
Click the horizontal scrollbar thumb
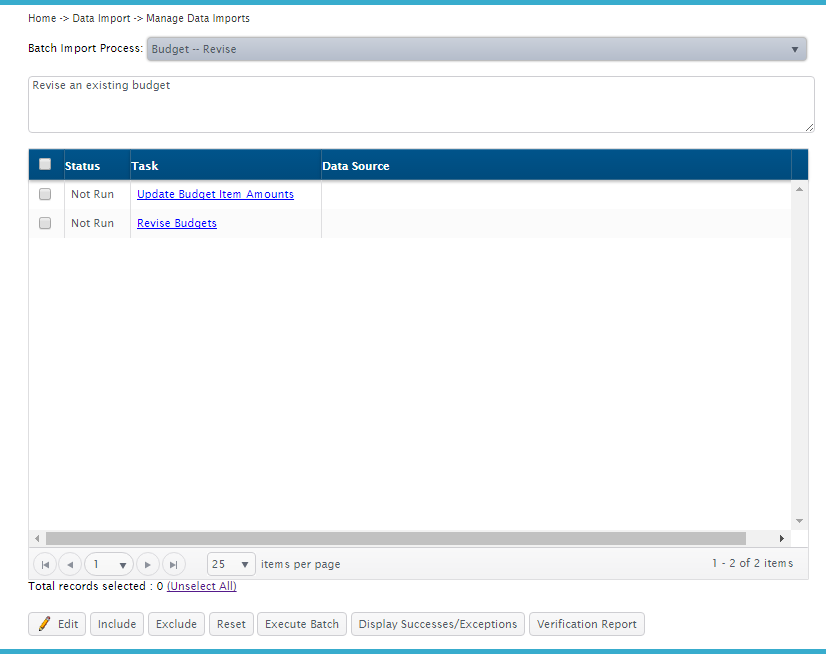point(395,538)
